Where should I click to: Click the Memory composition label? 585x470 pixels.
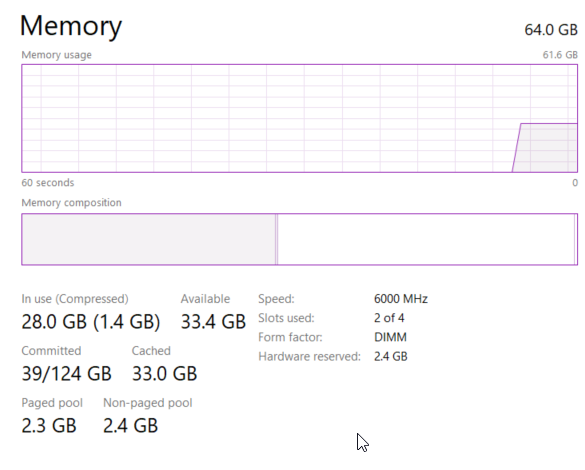(71, 203)
